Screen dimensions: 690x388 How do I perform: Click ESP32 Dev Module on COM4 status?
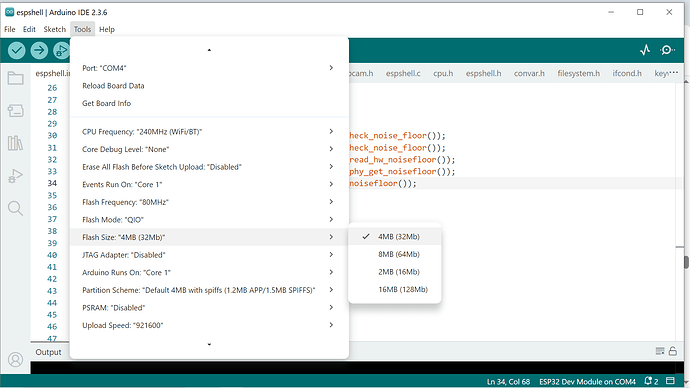click(x=587, y=381)
